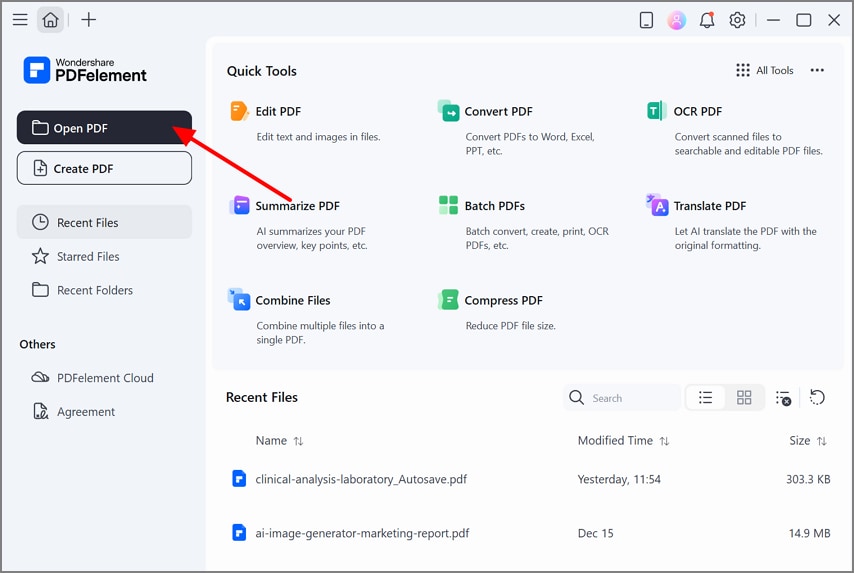
Task: Open the notifications bell icon
Action: [x=707, y=20]
